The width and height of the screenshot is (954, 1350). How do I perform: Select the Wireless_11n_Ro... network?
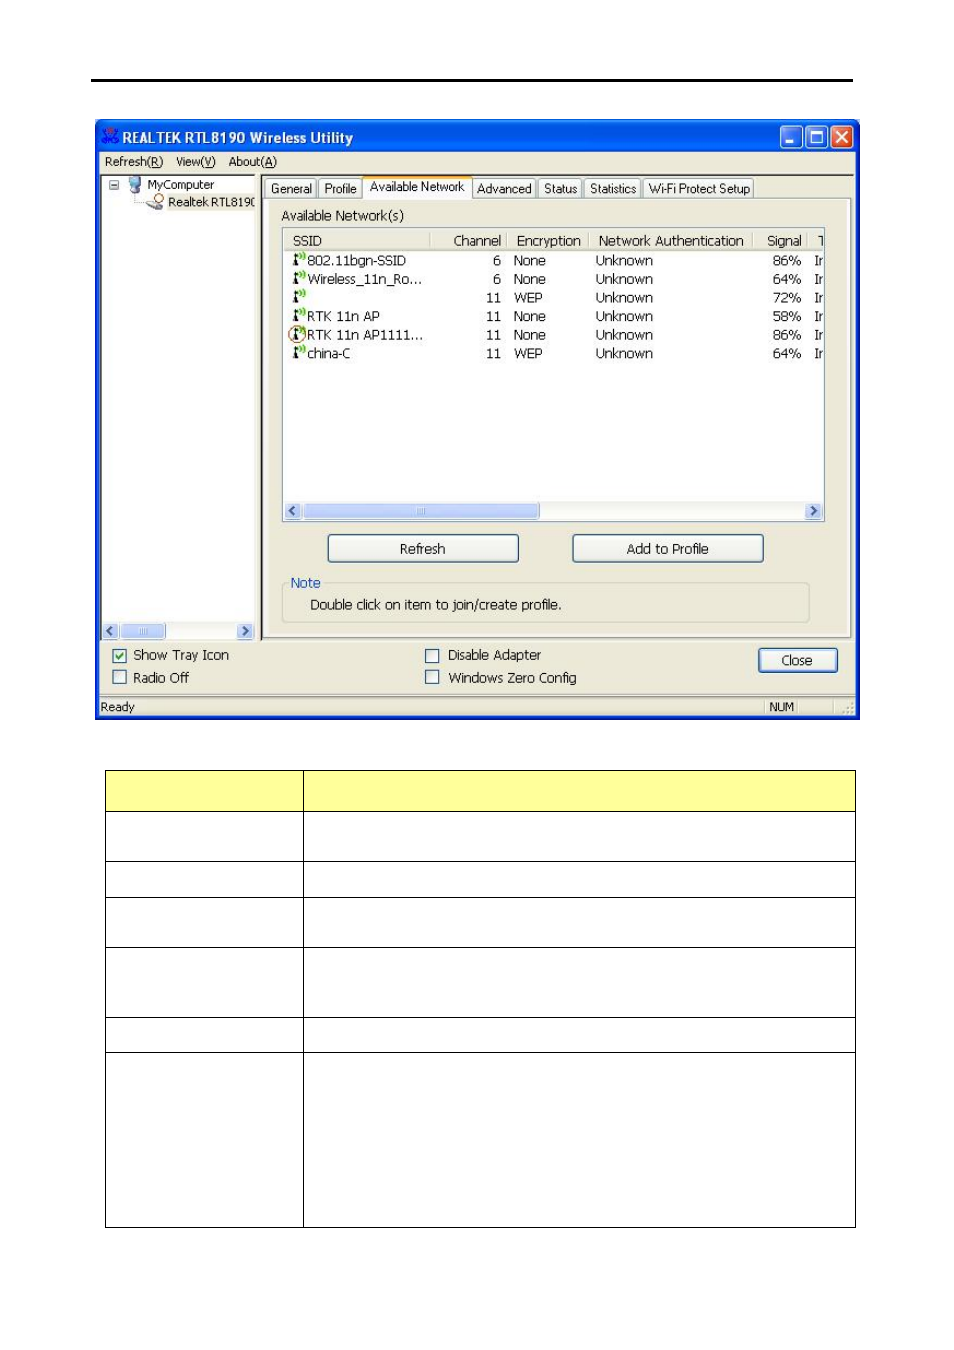click(364, 279)
